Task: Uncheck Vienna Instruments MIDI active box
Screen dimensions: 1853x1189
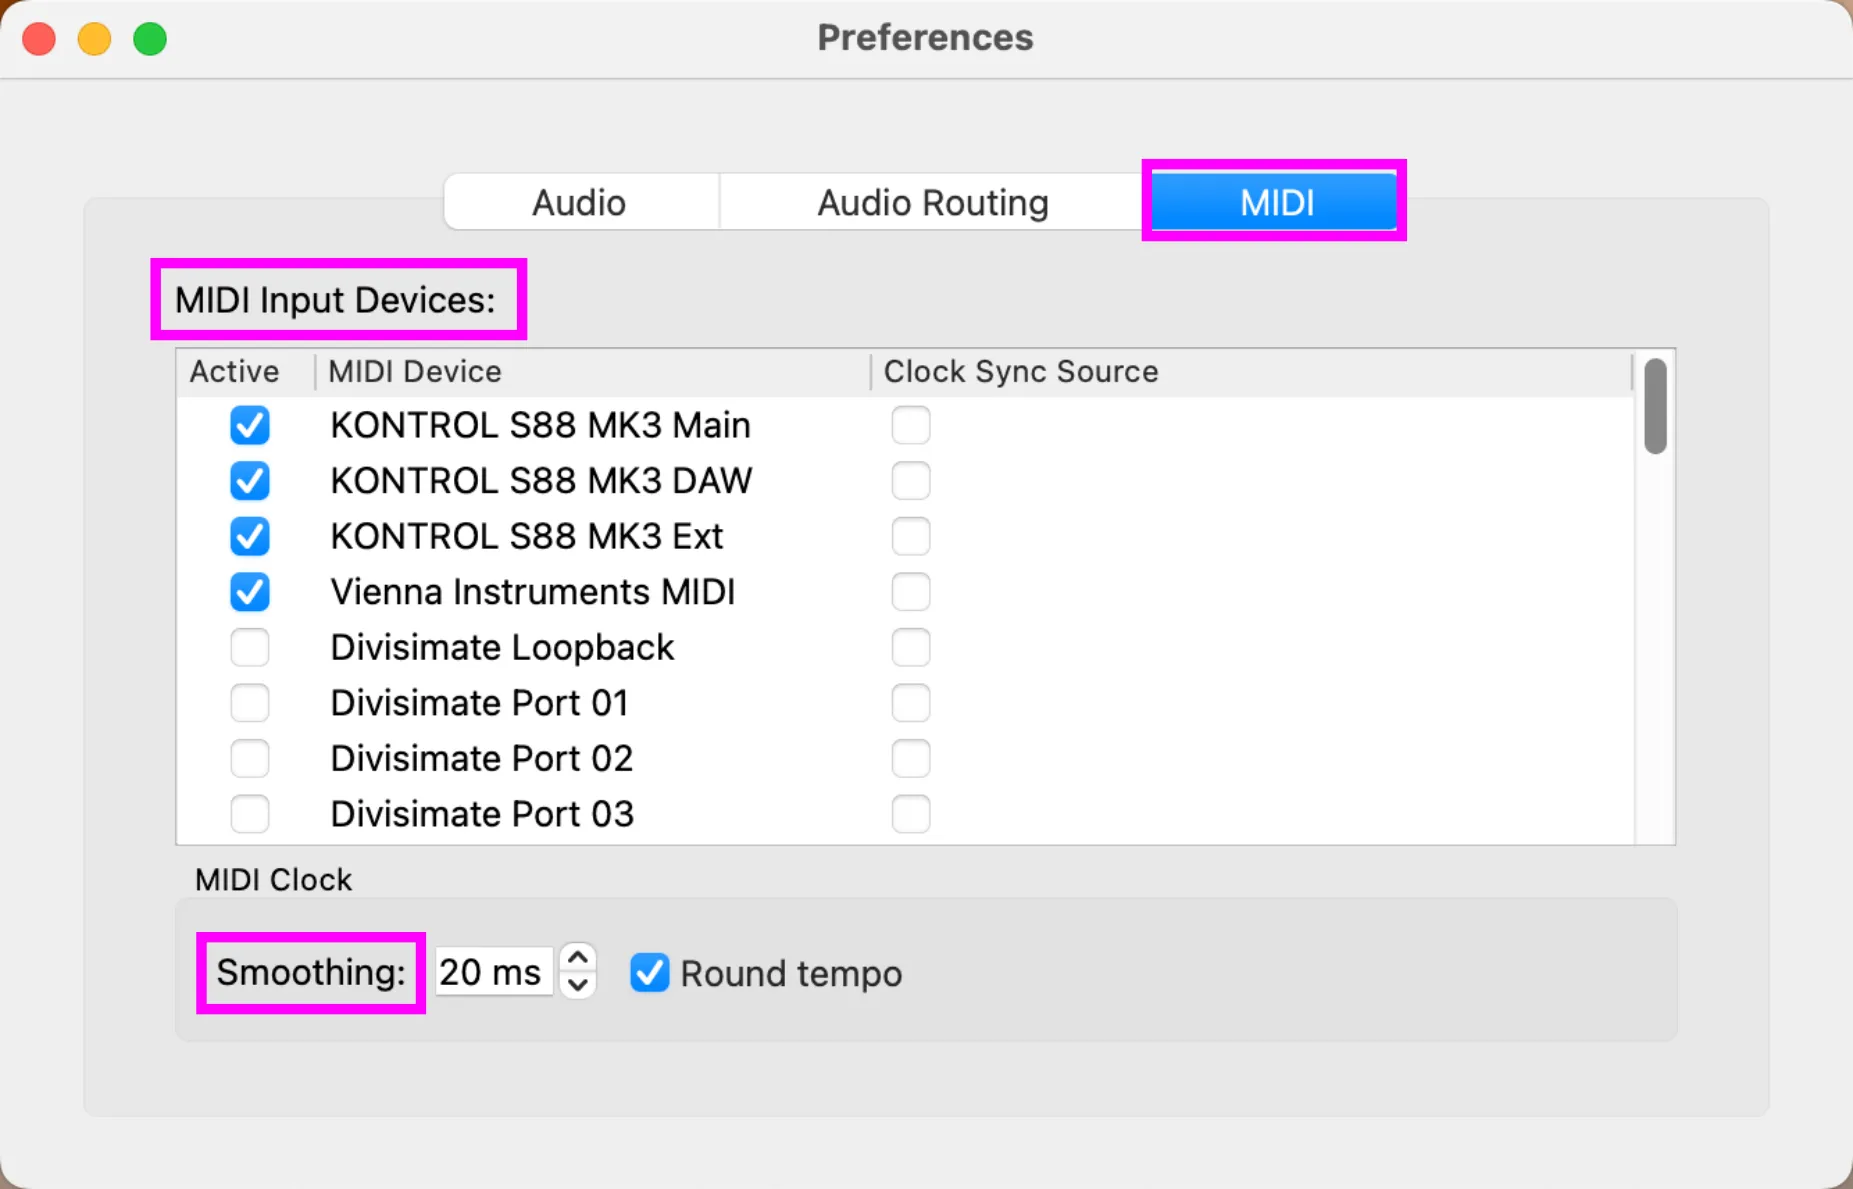Action: point(250,592)
